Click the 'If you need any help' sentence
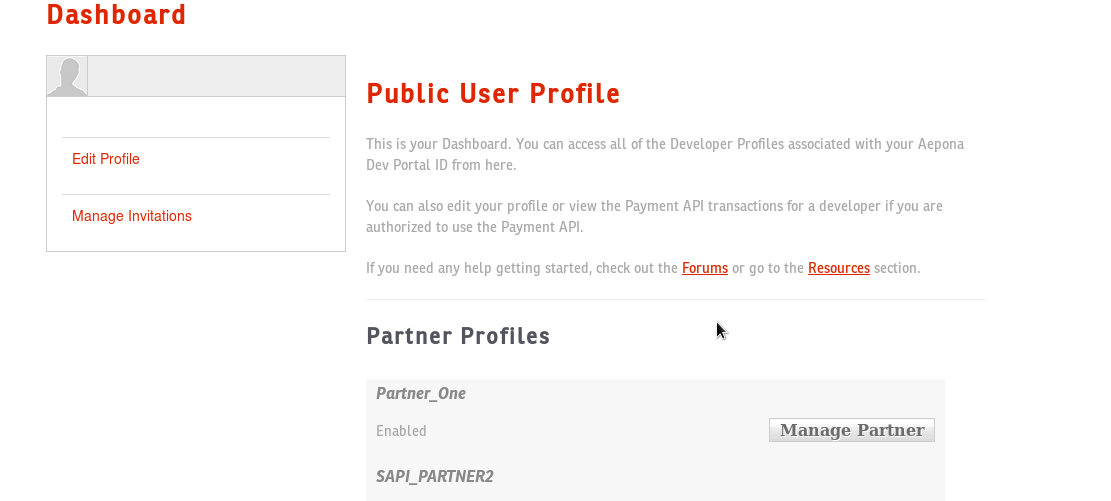This screenshot has height=501, width=1111. [x=520, y=268]
